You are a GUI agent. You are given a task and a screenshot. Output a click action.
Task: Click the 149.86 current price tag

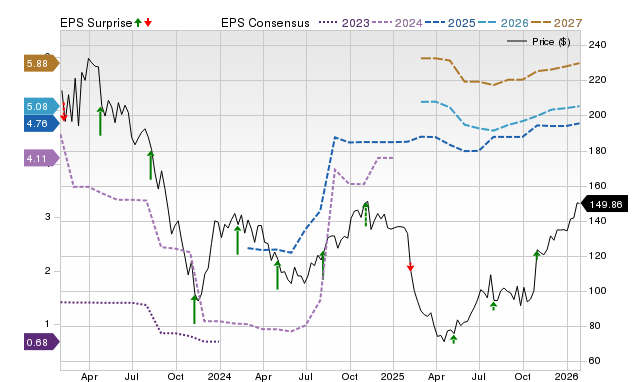click(604, 204)
